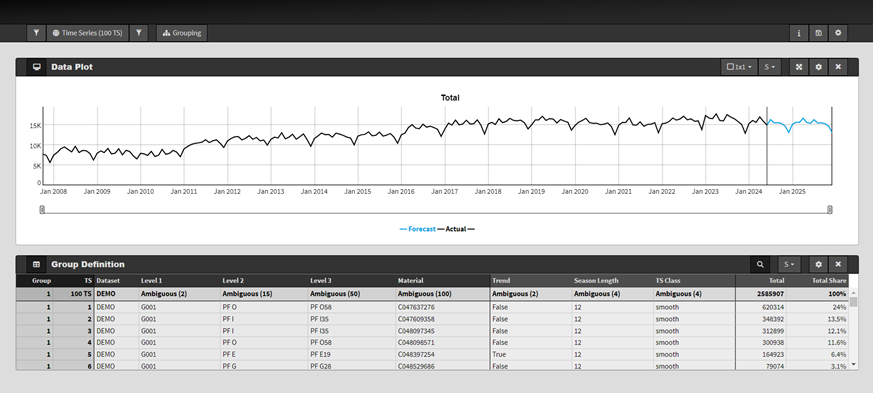Open the Grouping button
The image size is (873, 393).
tap(182, 33)
